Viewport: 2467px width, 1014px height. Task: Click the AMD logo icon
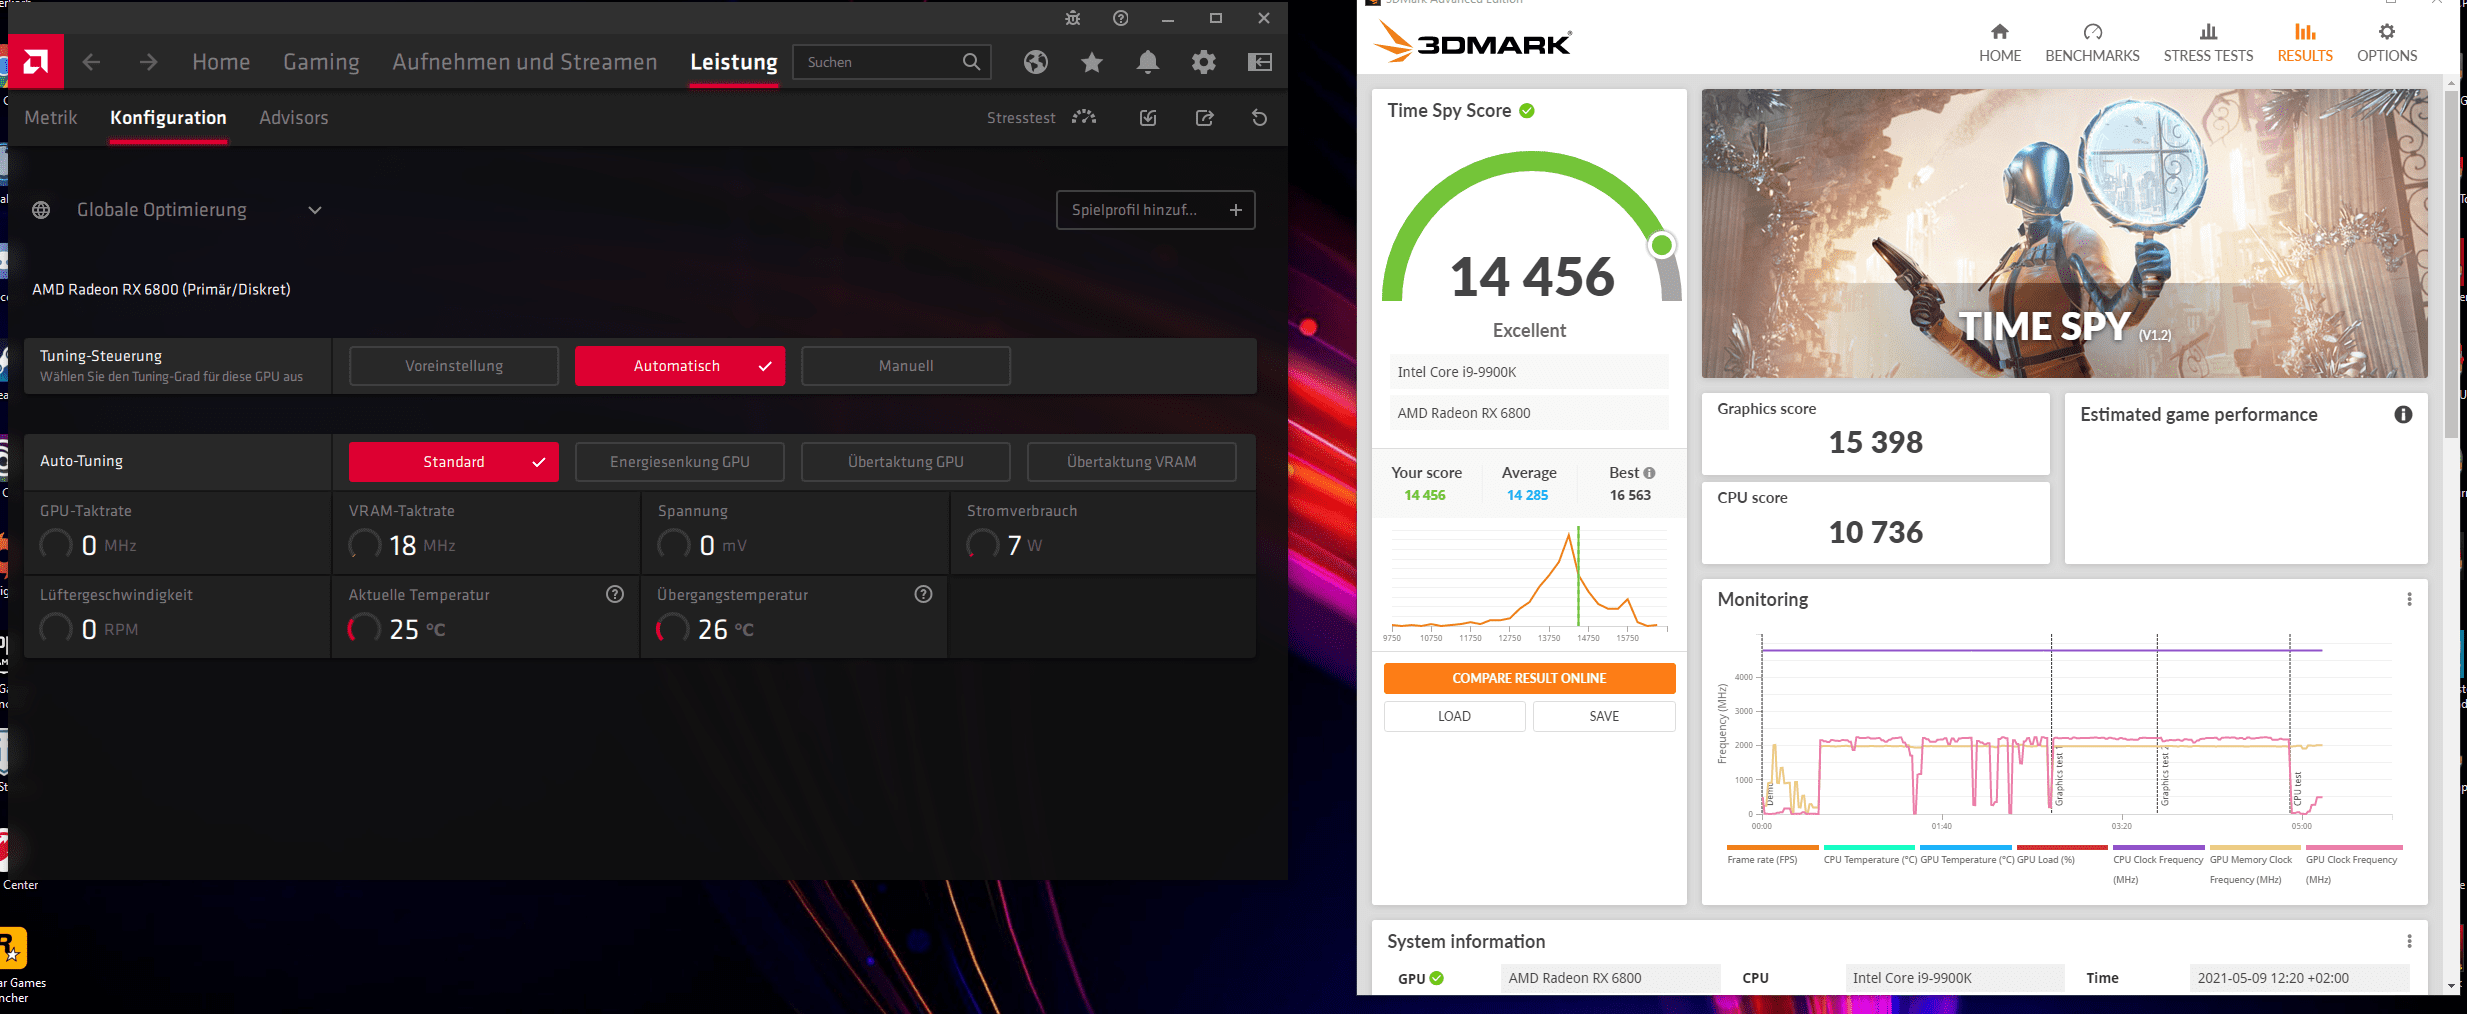pyautogui.click(x=36, y=62)
